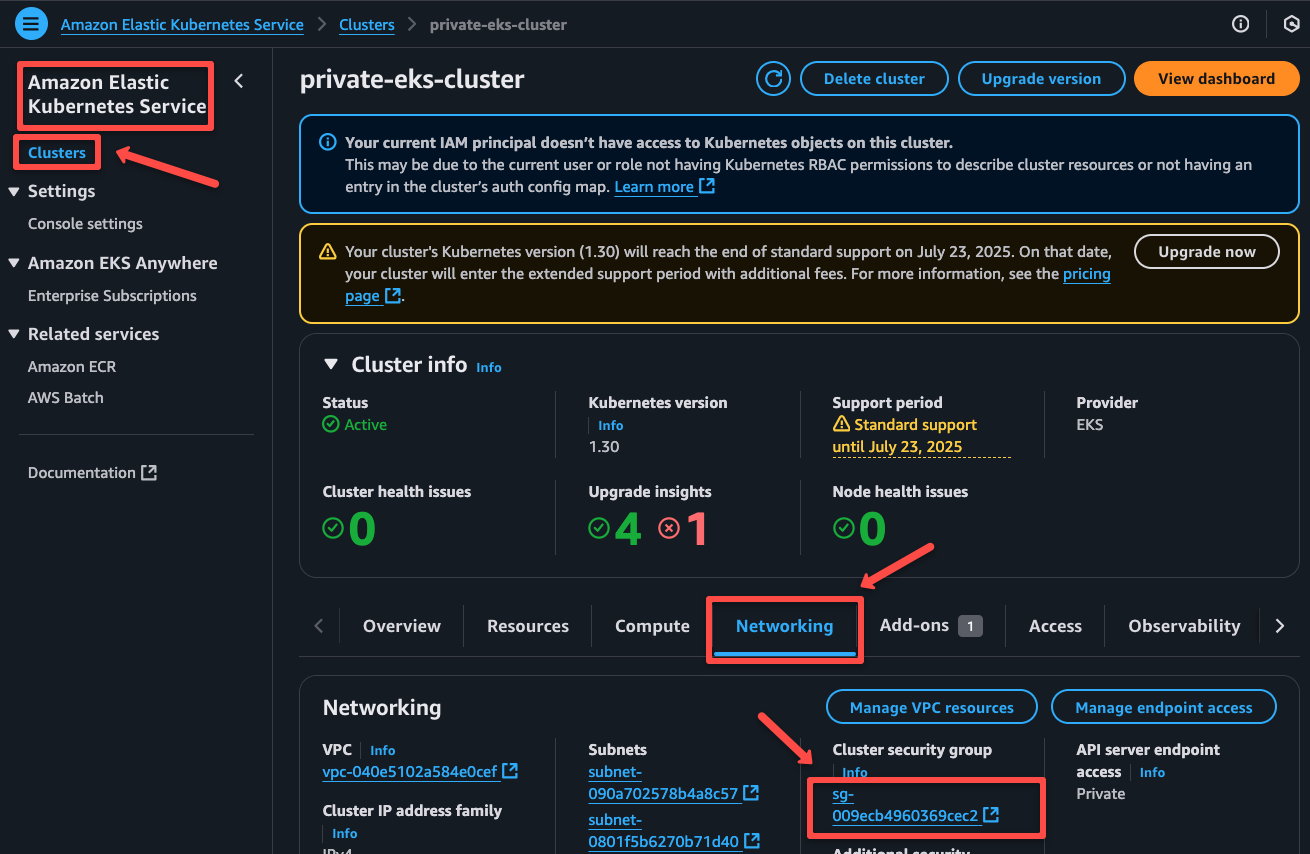Switch to the Access tab
This screenshot has width=1310, height=854.
click(1055, 626)
